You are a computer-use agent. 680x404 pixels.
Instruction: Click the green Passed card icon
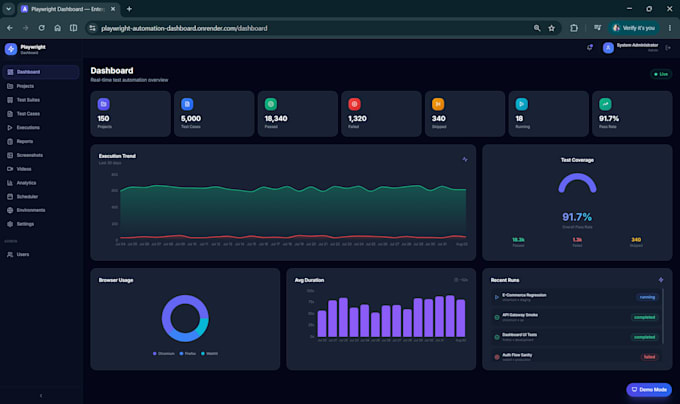271,104
